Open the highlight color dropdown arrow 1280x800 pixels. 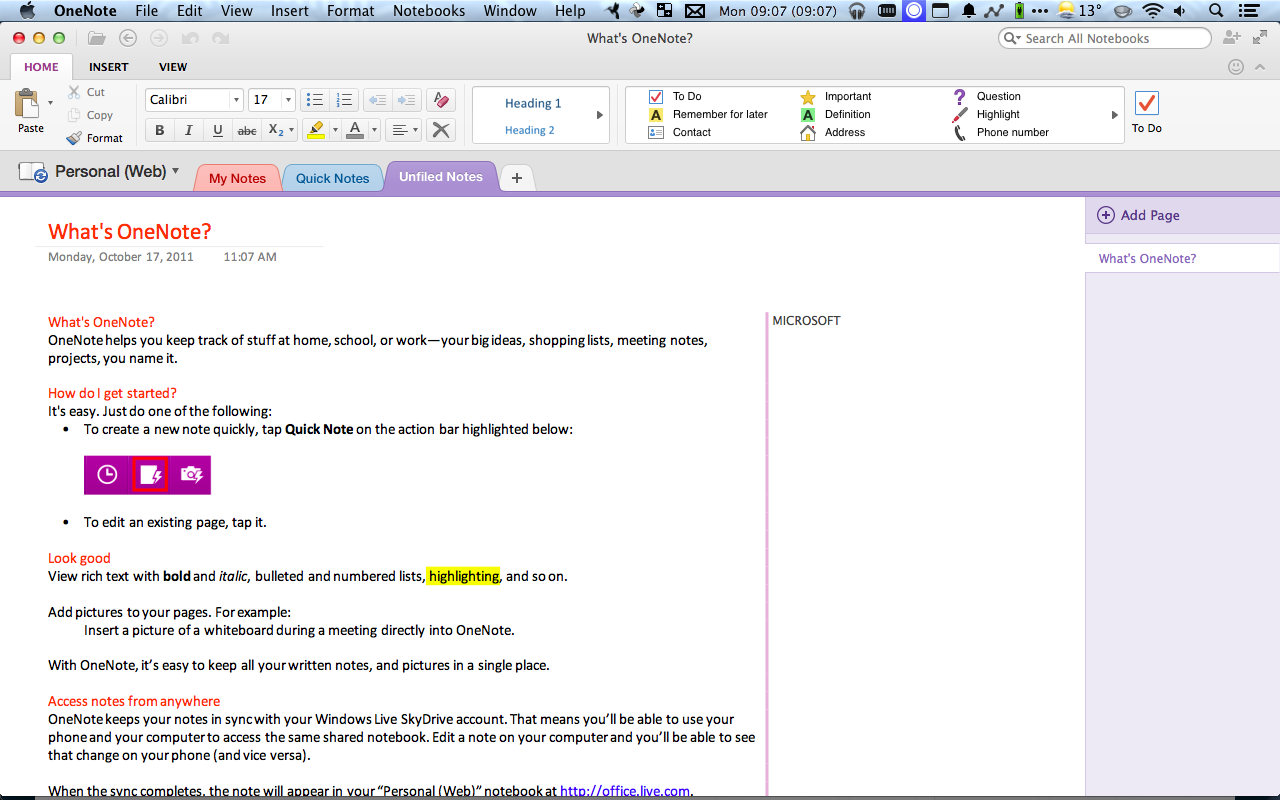(x=335, y=130)
